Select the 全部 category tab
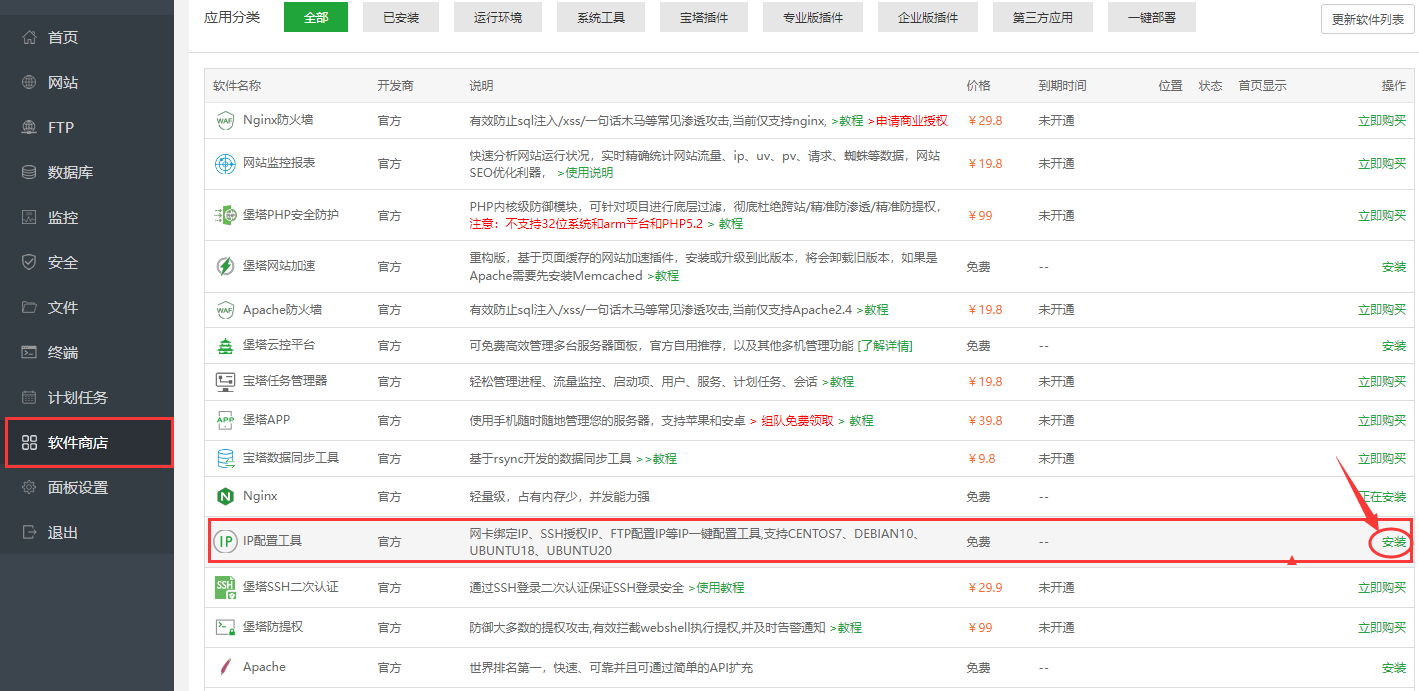This screenshot has width=1419, height=691. pyautogui.click(x=316, y=17)
